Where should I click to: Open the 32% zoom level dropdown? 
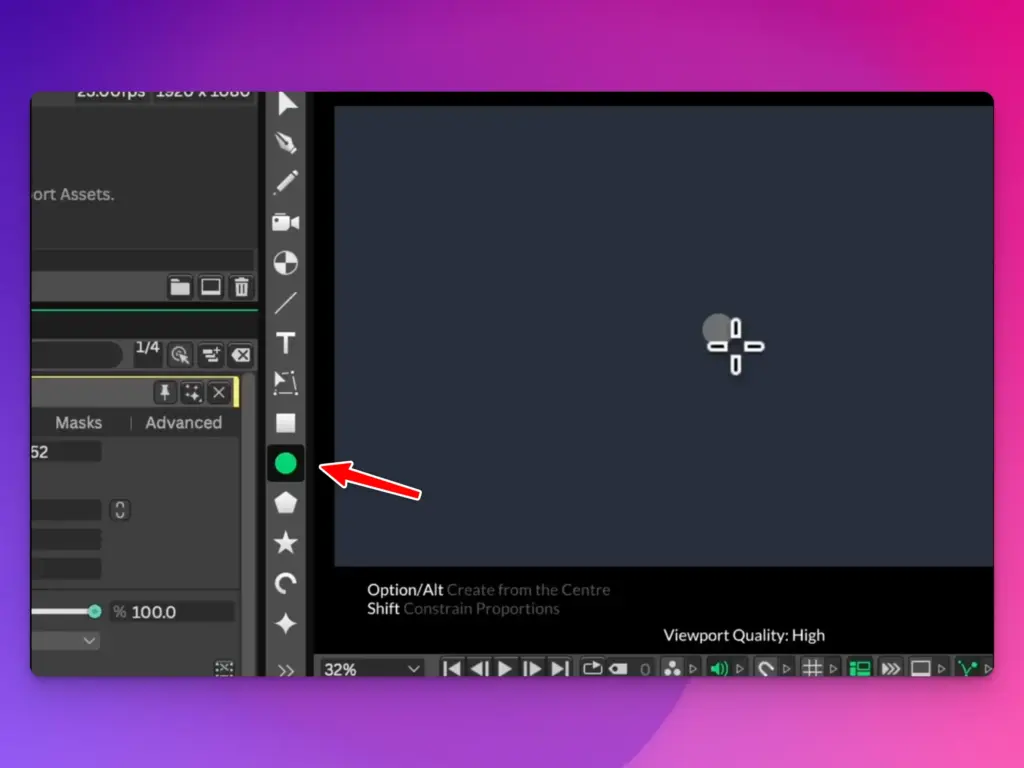[x=371, y=669]
